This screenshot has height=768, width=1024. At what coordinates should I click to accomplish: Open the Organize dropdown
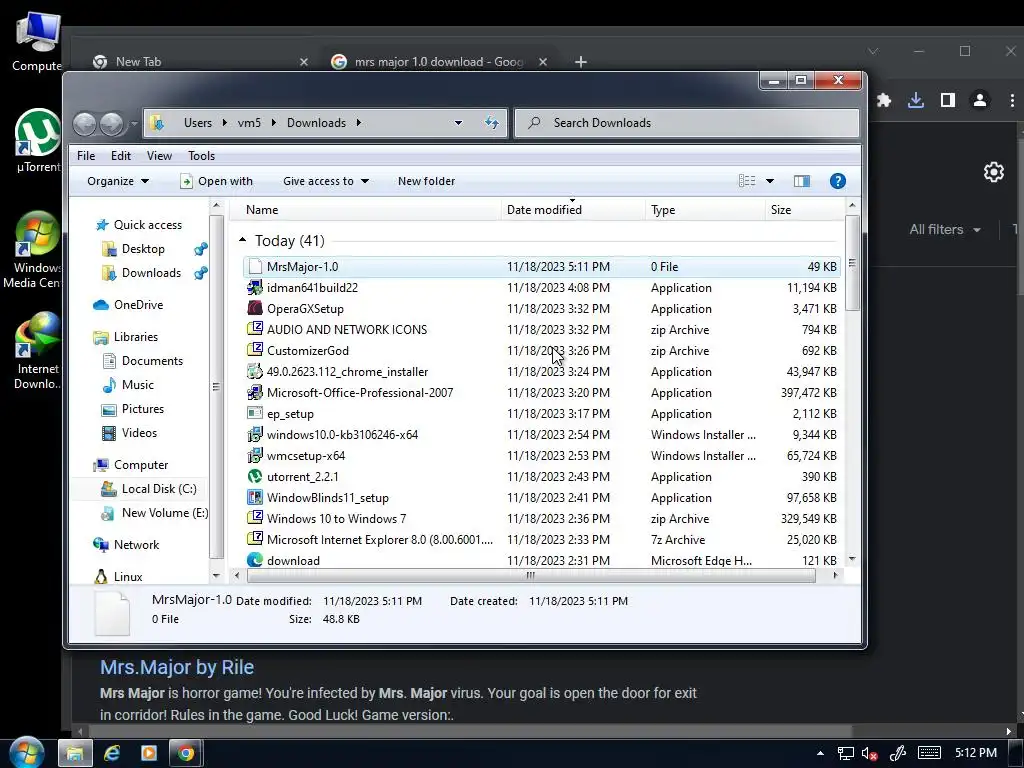pyautogui.click(x=118, y=181)
